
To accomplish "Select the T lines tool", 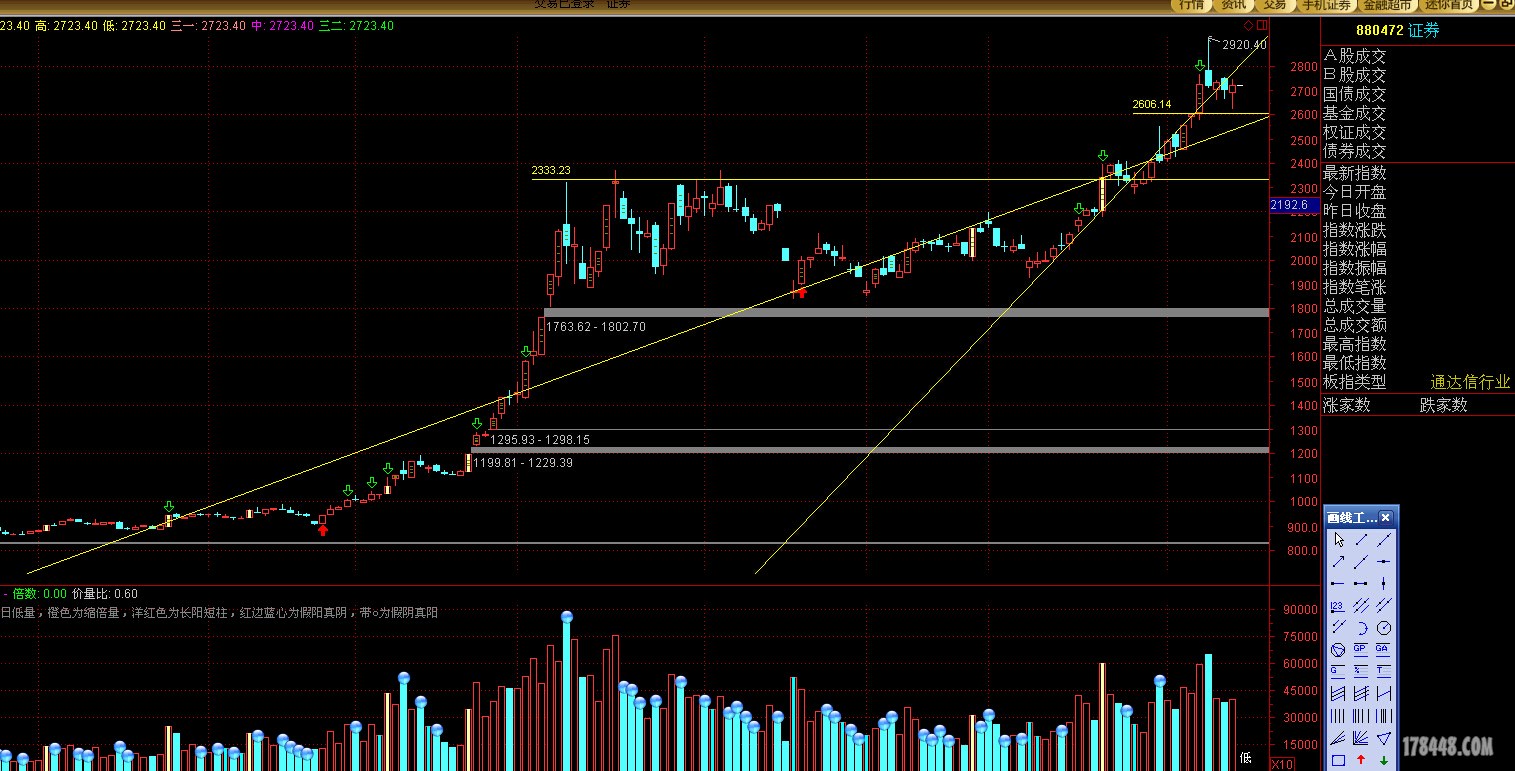I will 1384,672.
